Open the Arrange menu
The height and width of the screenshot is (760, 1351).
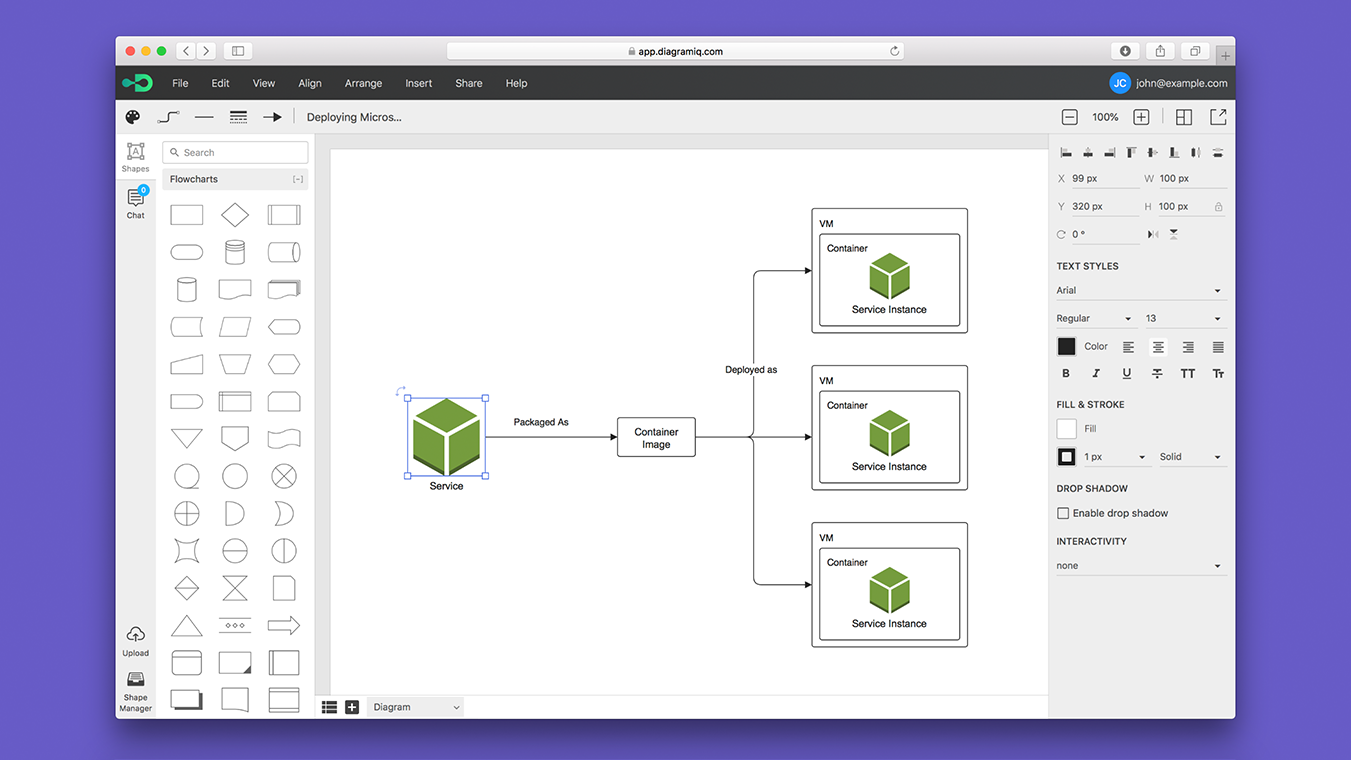[x=363, y=83]
